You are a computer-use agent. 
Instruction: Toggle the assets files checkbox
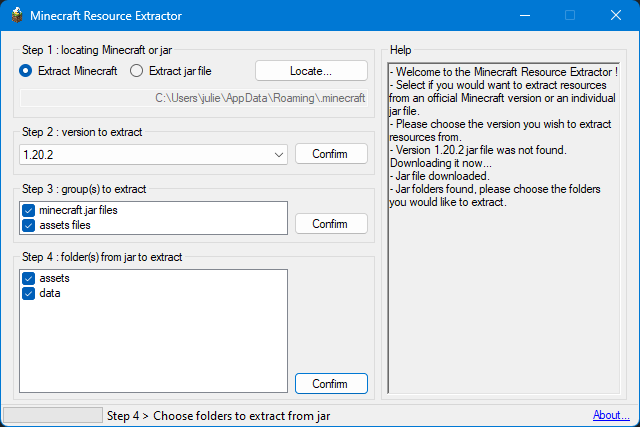pos(28,226)
